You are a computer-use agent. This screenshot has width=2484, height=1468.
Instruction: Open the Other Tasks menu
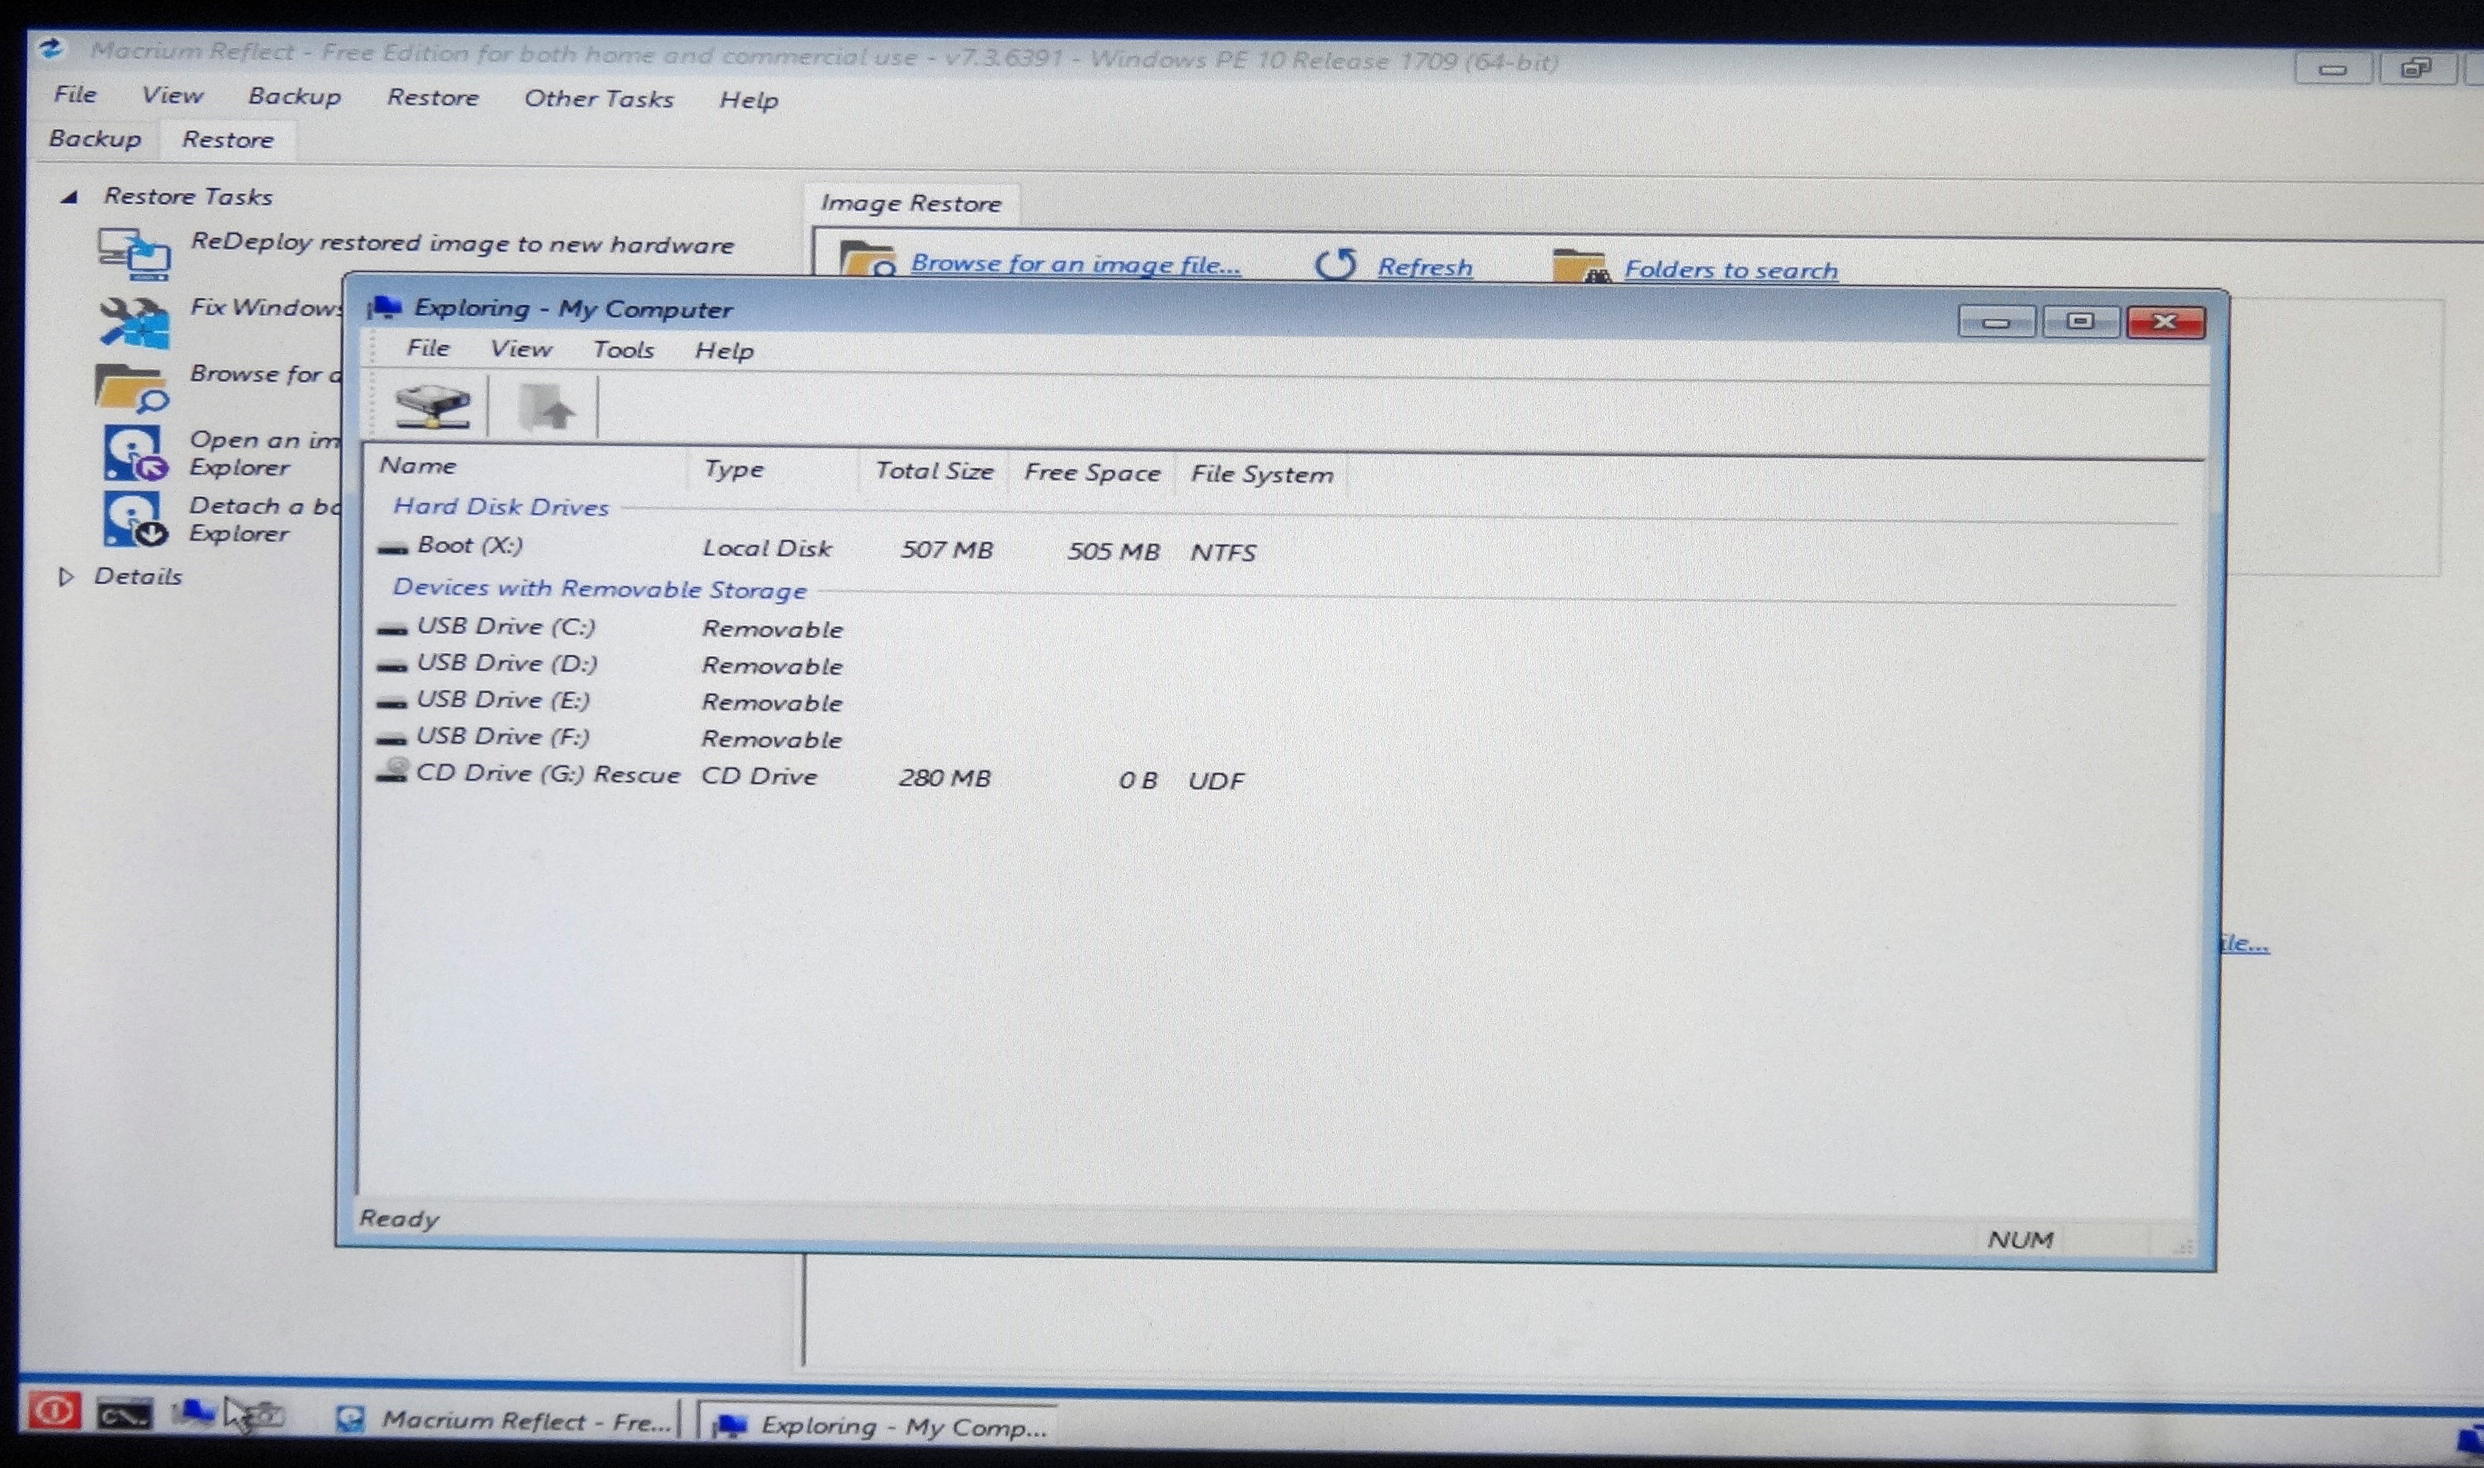click(x=599, y=99)
